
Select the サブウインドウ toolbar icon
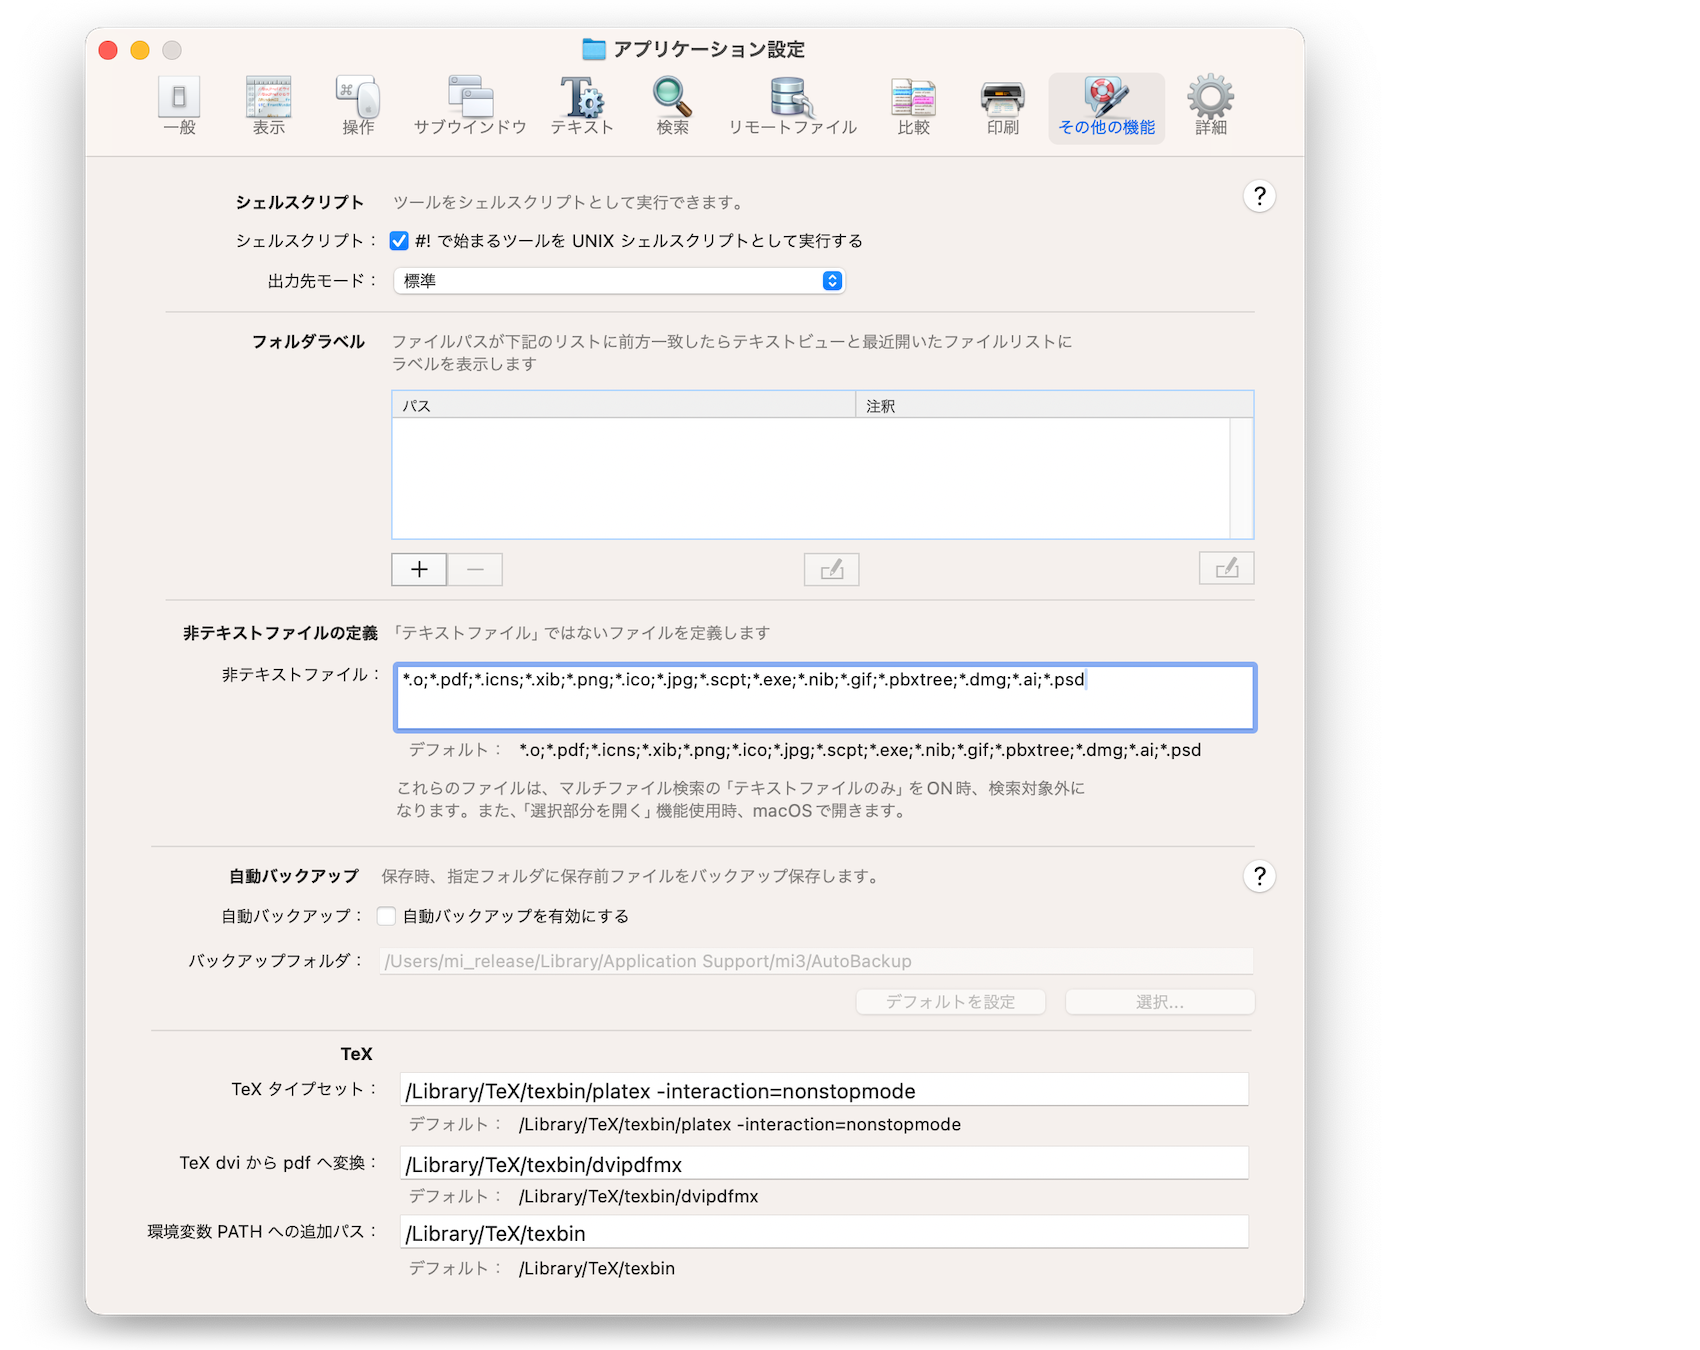pos(470,106)
